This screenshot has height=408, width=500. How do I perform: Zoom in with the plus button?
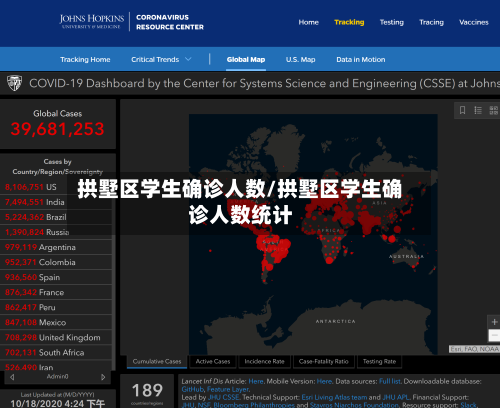[494, 322]
